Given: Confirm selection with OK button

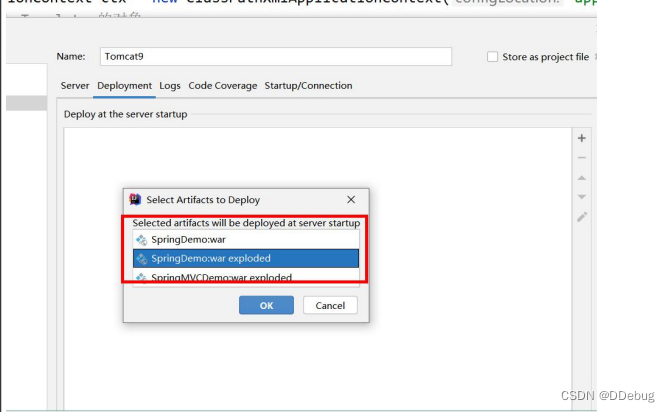Looking at the screenshot, I should coord(266,305).
